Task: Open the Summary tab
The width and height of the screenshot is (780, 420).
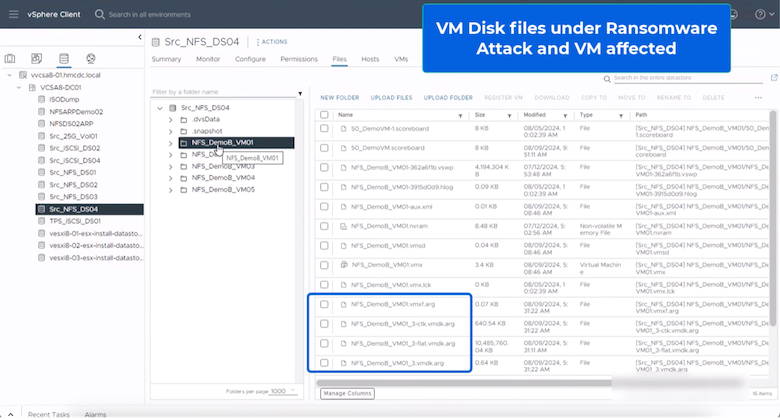Action: [x=166, y=59]
